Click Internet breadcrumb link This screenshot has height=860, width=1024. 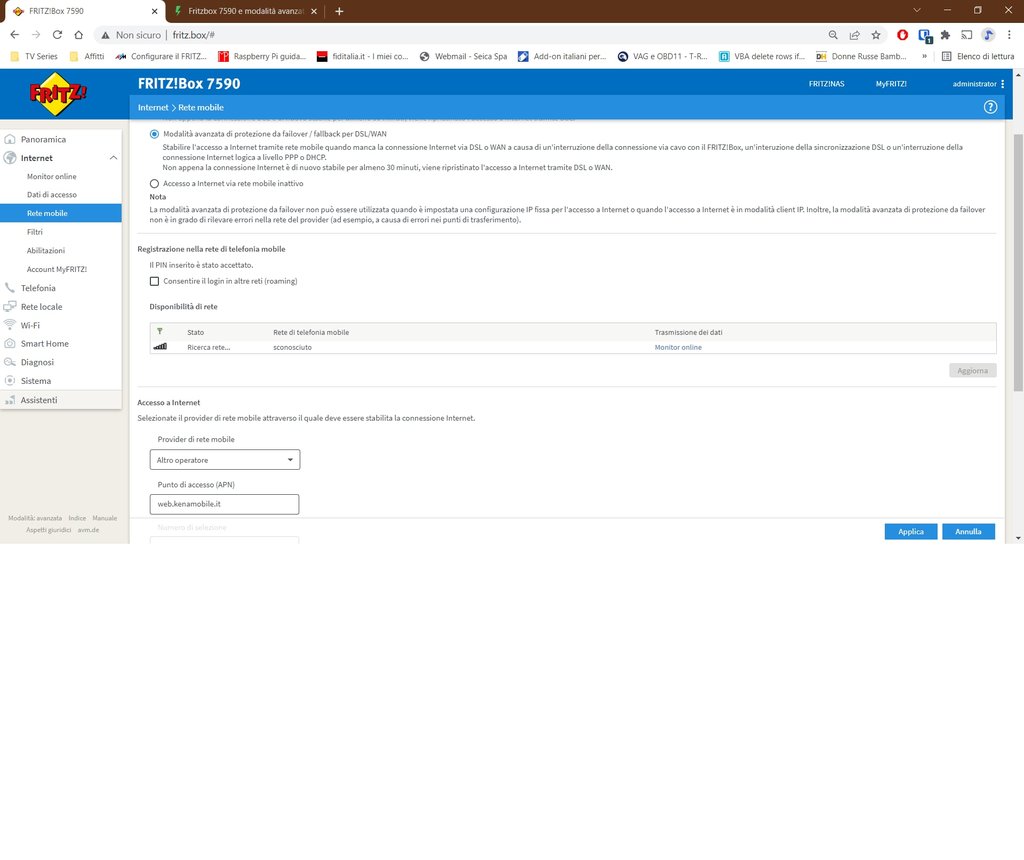coord(153,107)
